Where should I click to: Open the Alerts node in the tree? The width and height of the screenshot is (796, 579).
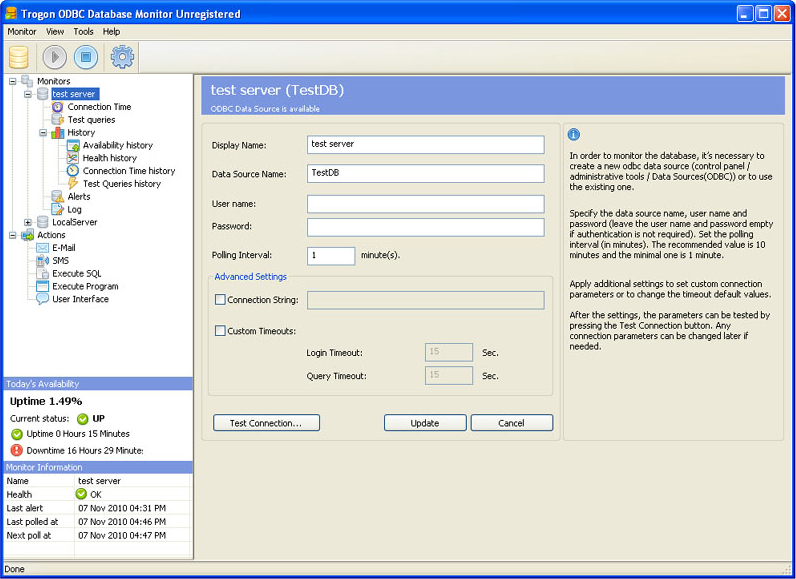78,197
